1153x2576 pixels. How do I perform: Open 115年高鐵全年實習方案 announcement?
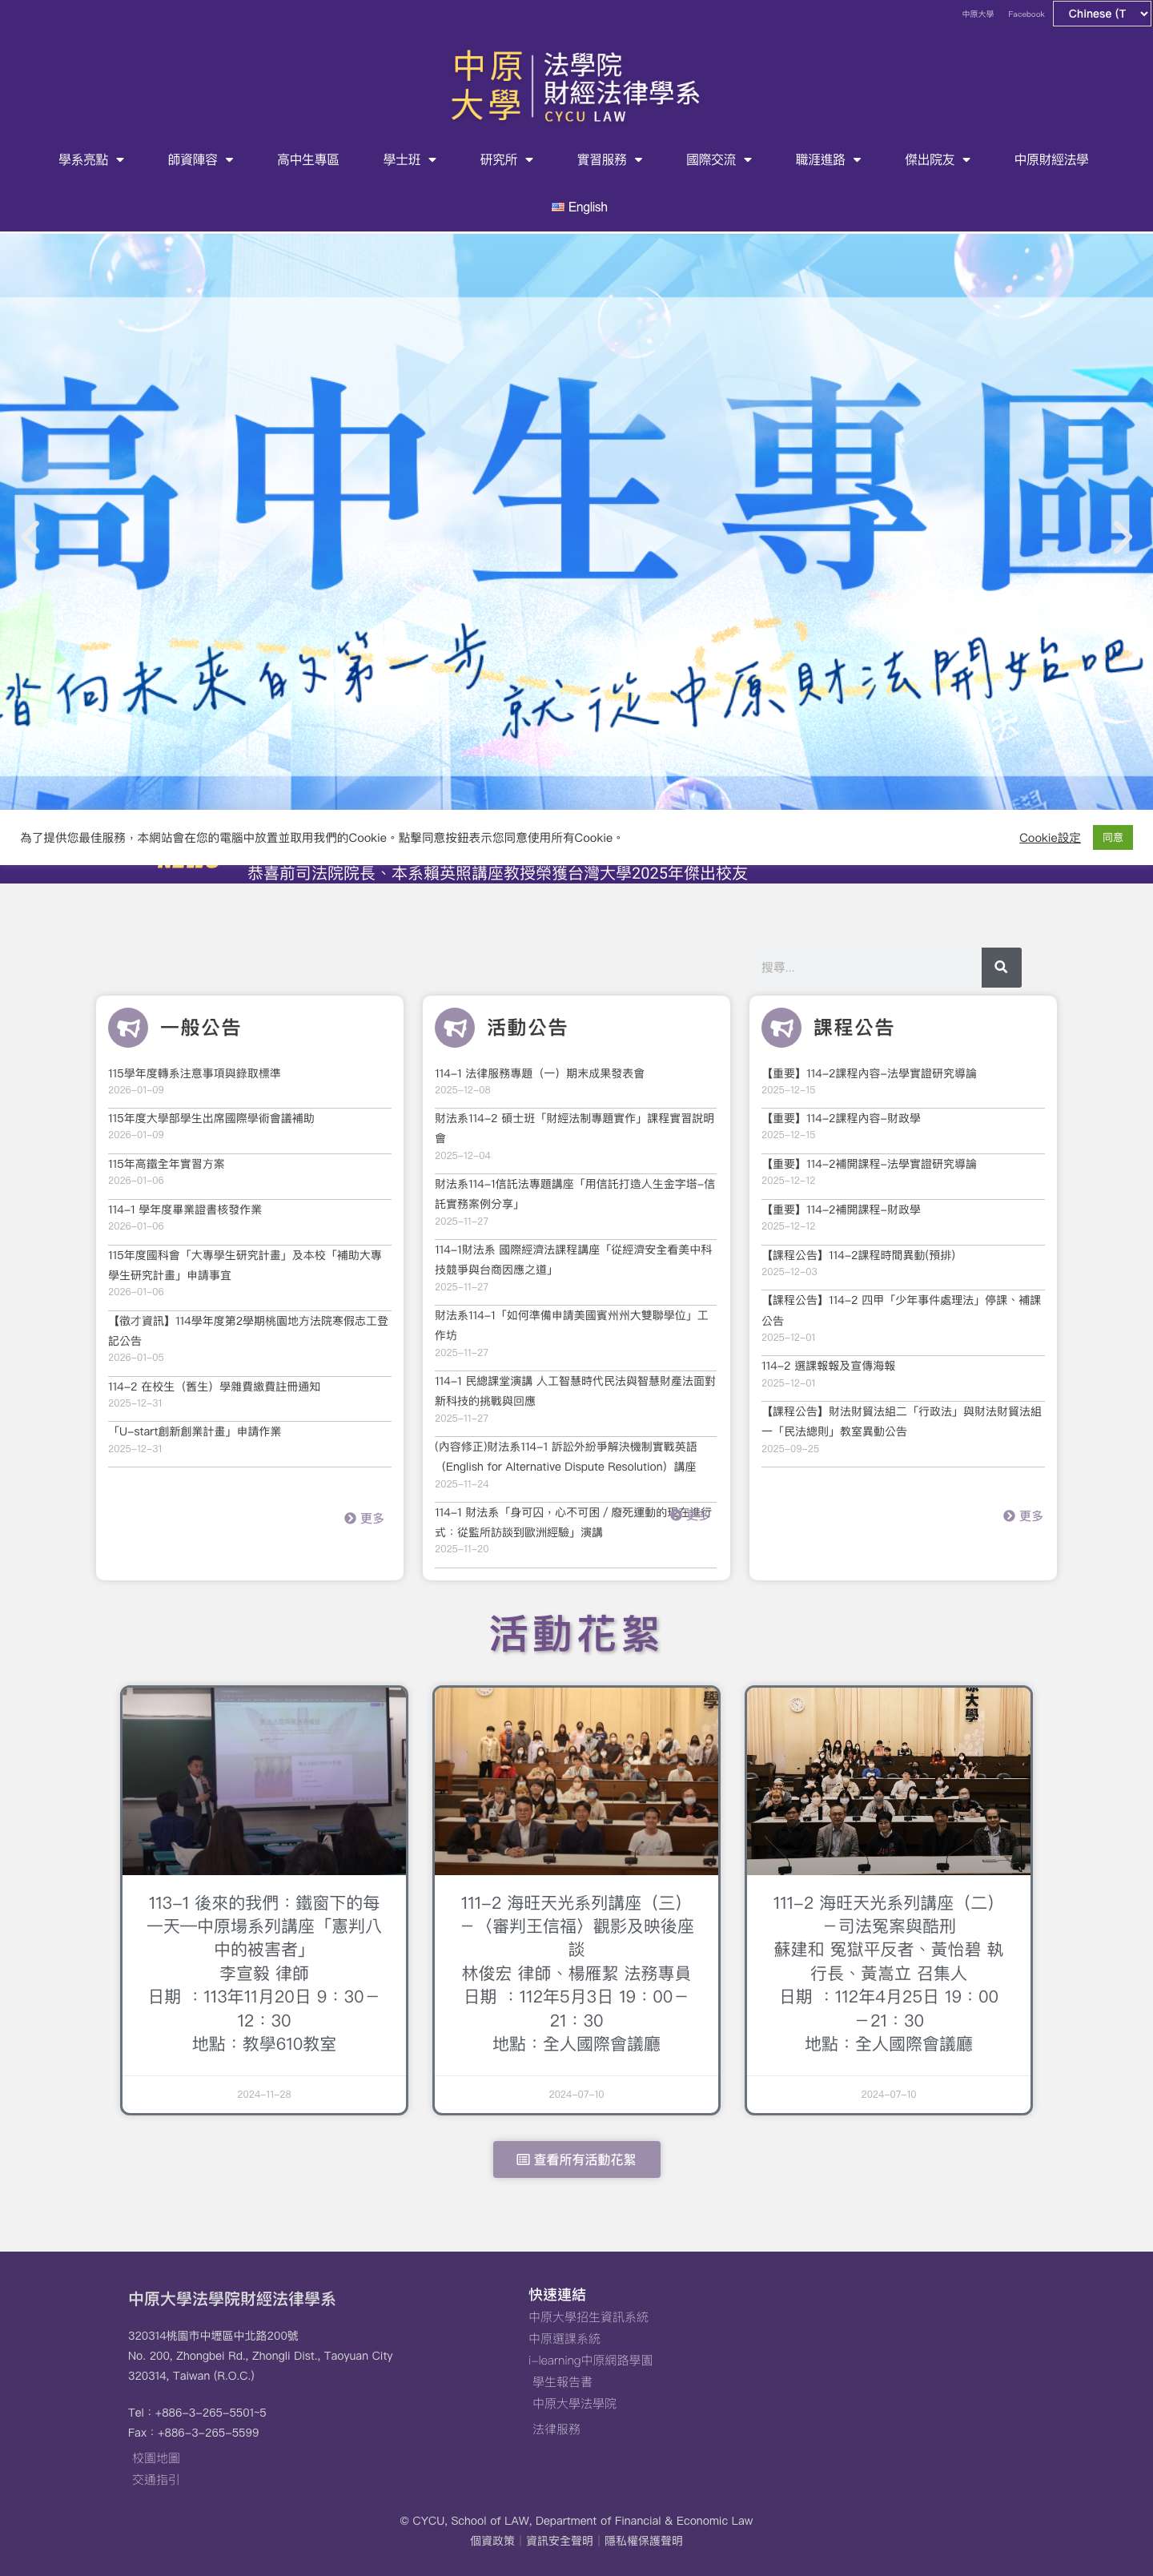click(166, 1164)
